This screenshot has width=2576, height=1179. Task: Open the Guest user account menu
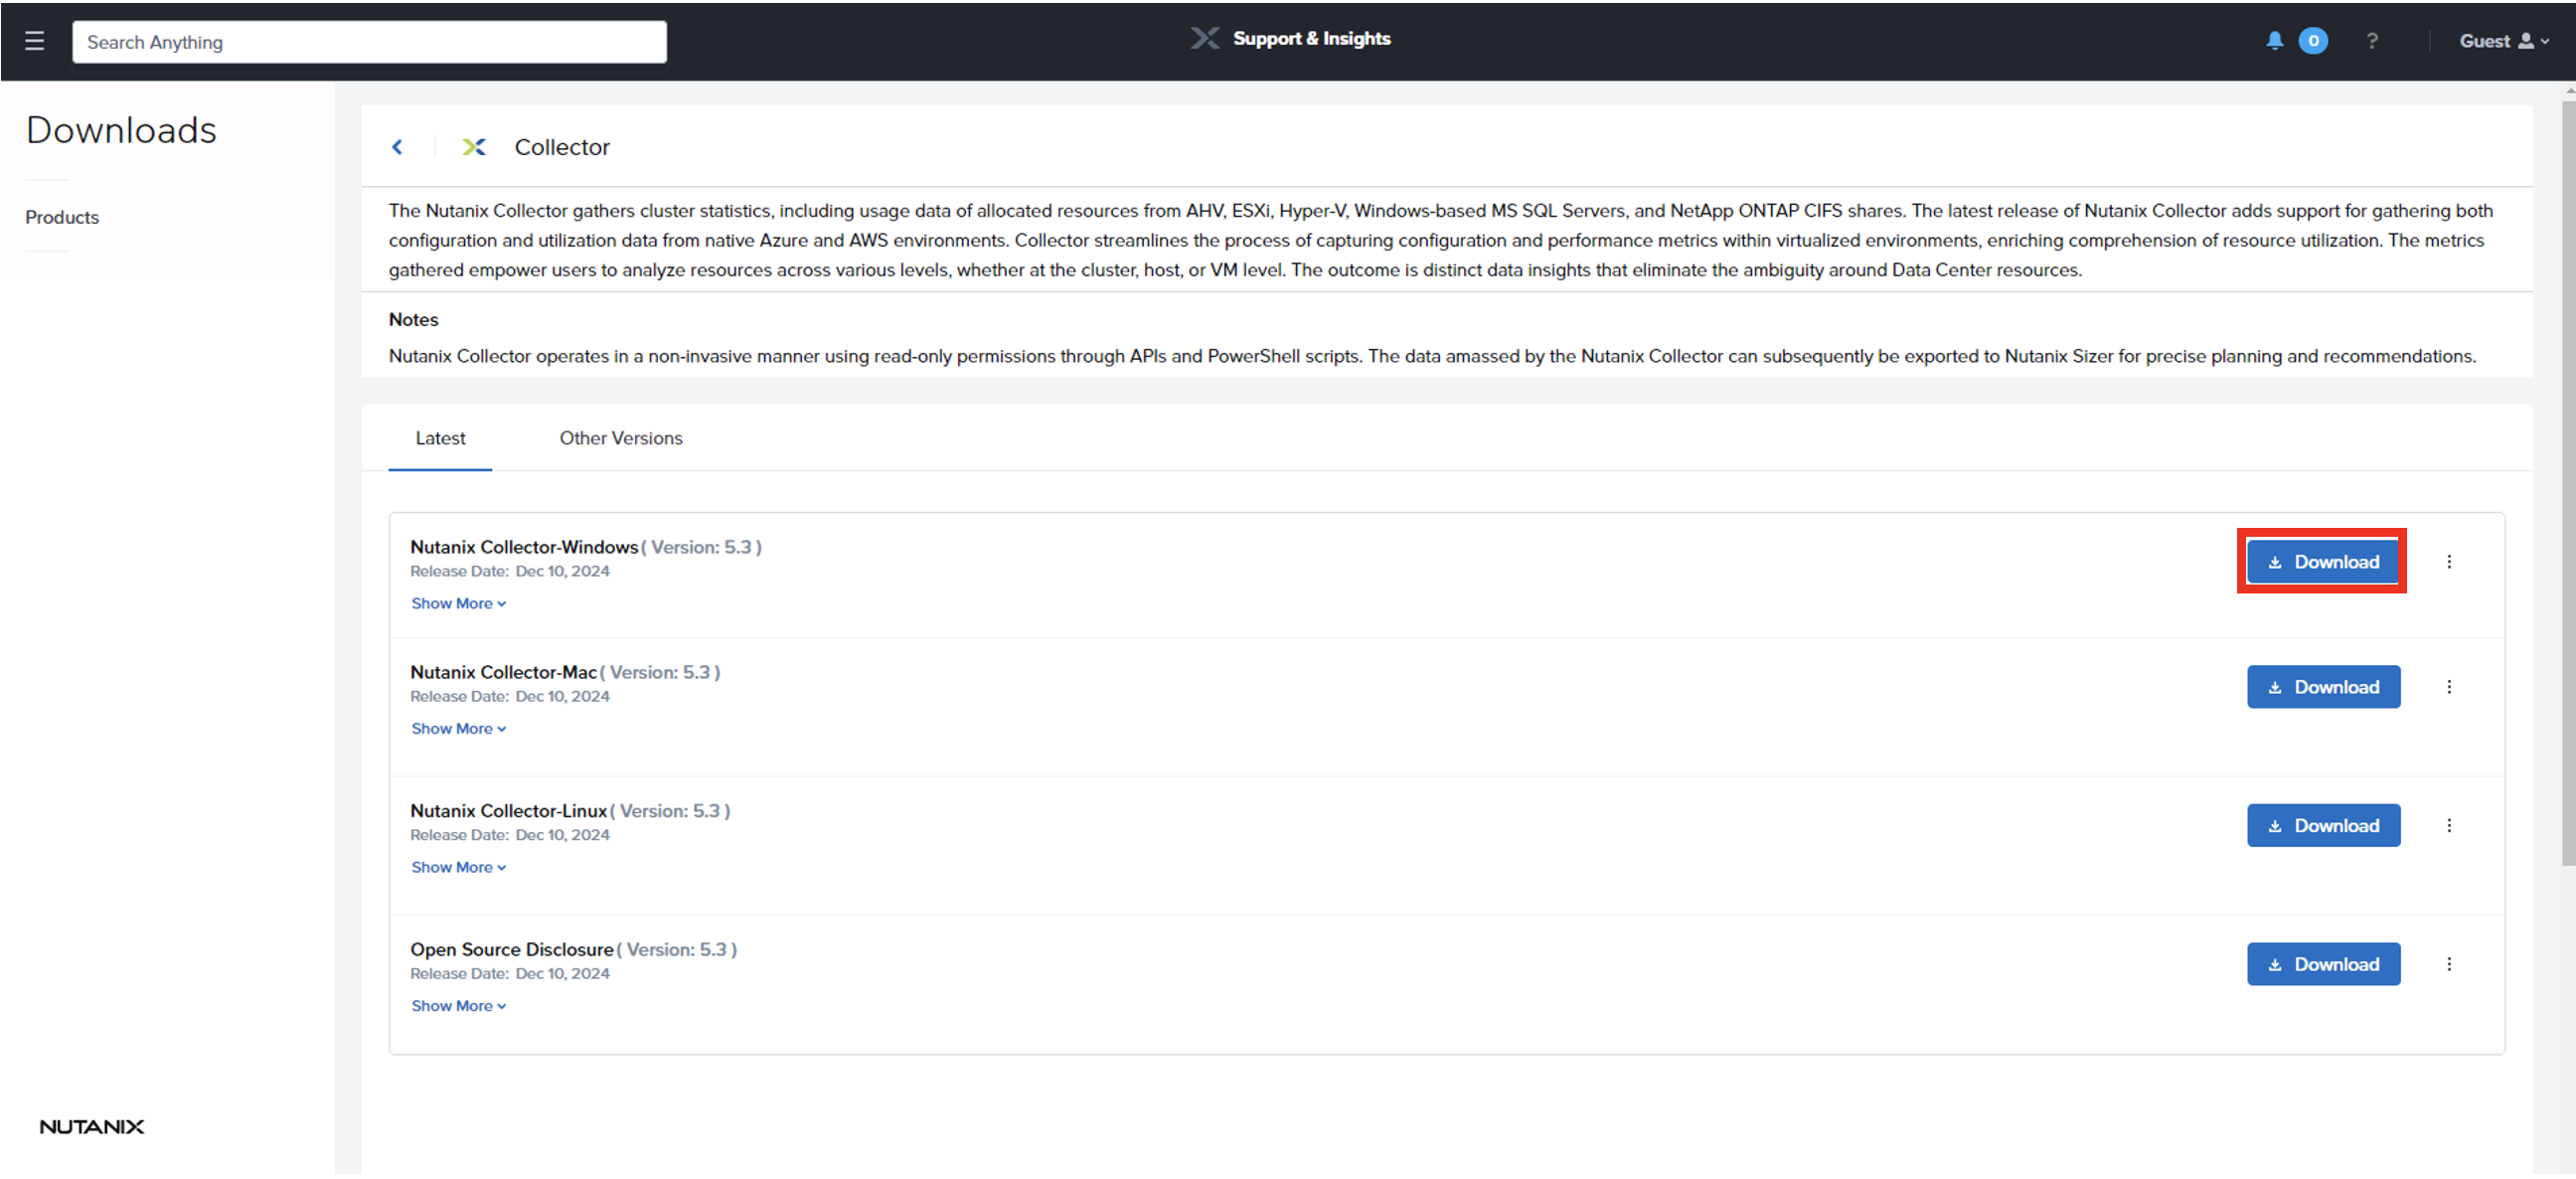click(2504, 41)
